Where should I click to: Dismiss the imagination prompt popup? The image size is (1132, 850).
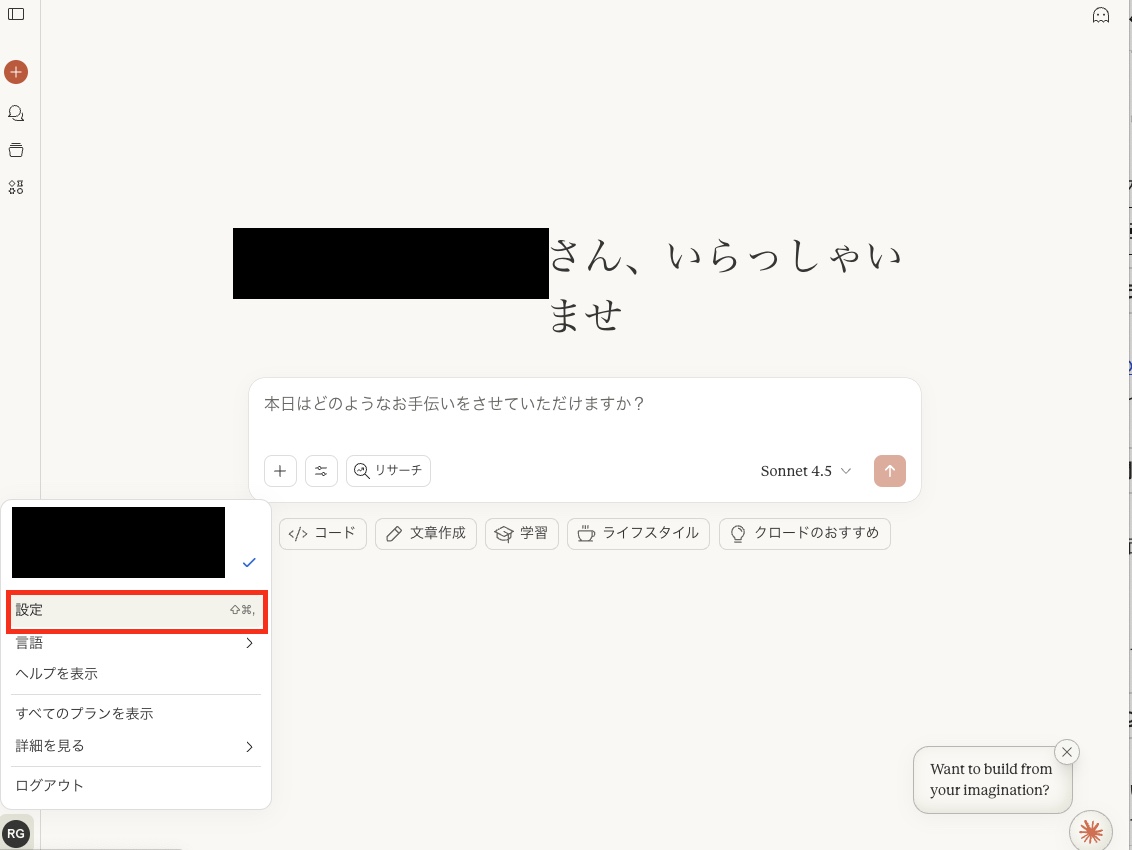(x=1067, y=752)
